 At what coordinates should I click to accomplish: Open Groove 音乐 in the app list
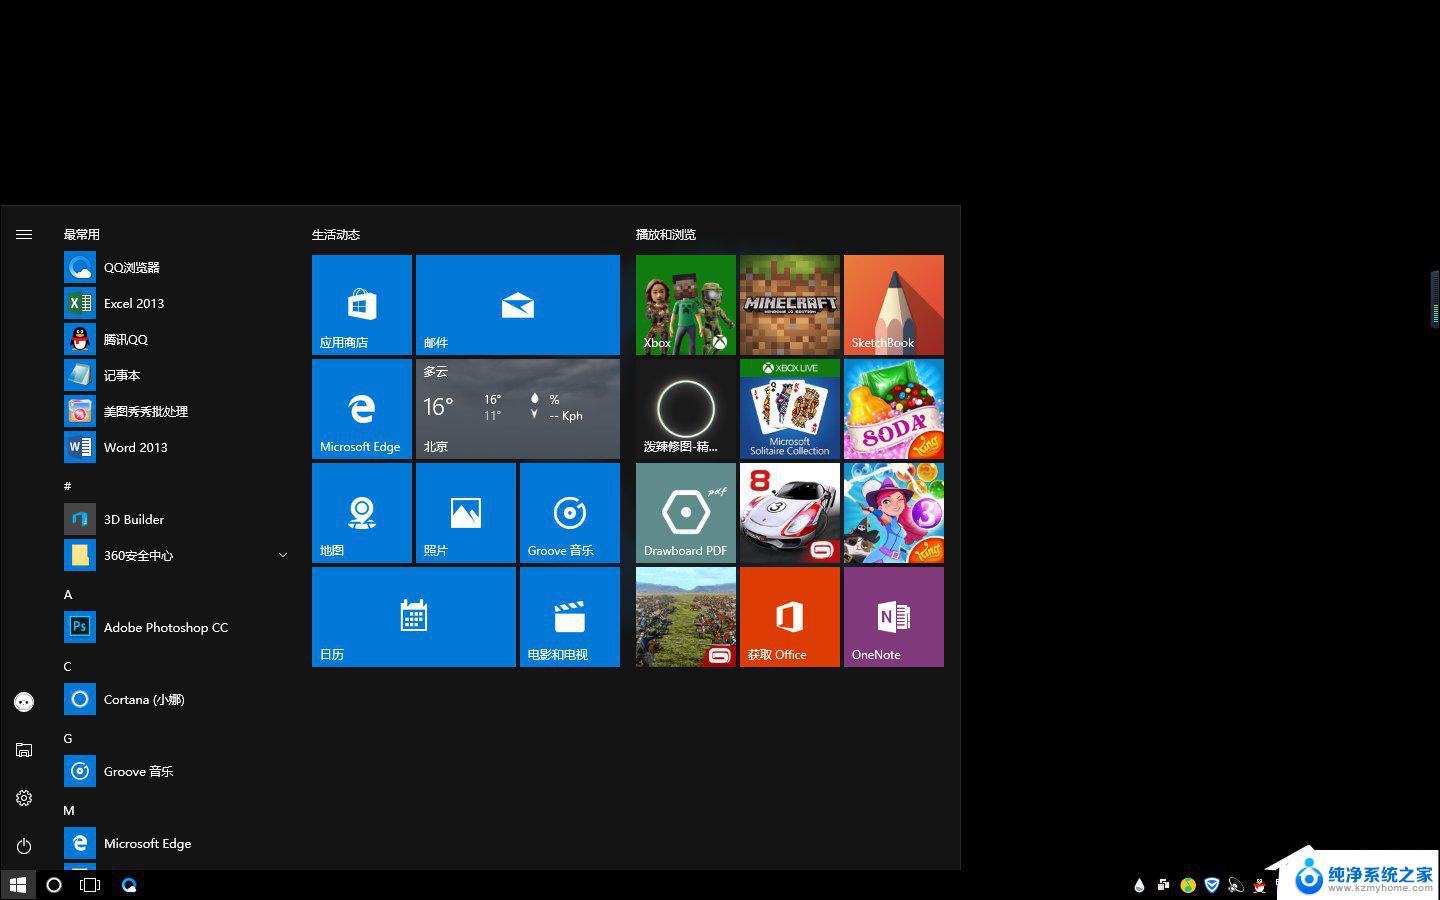point(176,771)
